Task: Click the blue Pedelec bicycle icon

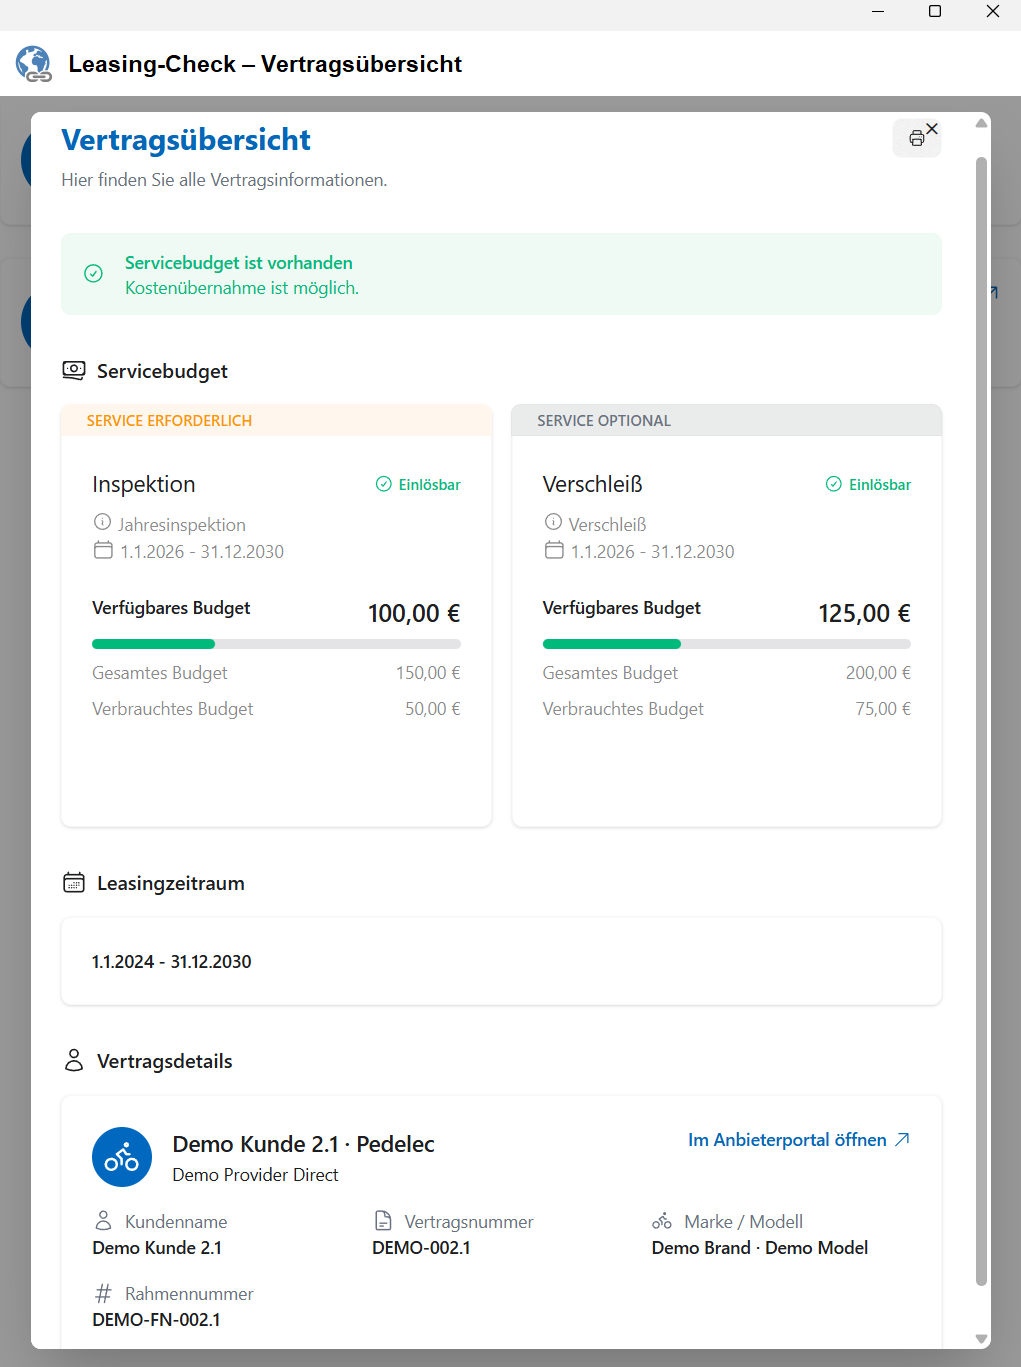Action: tap(122, 1157)
